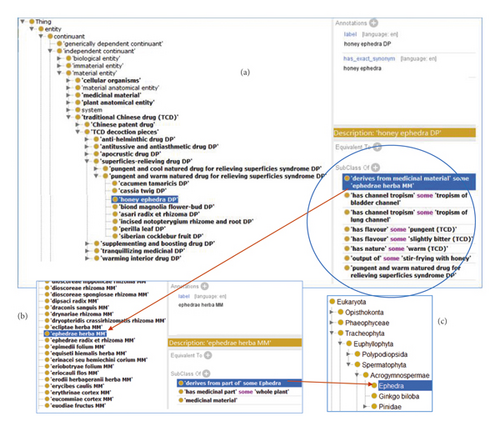Expand the Opisthokonta node
500x431 pixels.
(x=332, y=312)
